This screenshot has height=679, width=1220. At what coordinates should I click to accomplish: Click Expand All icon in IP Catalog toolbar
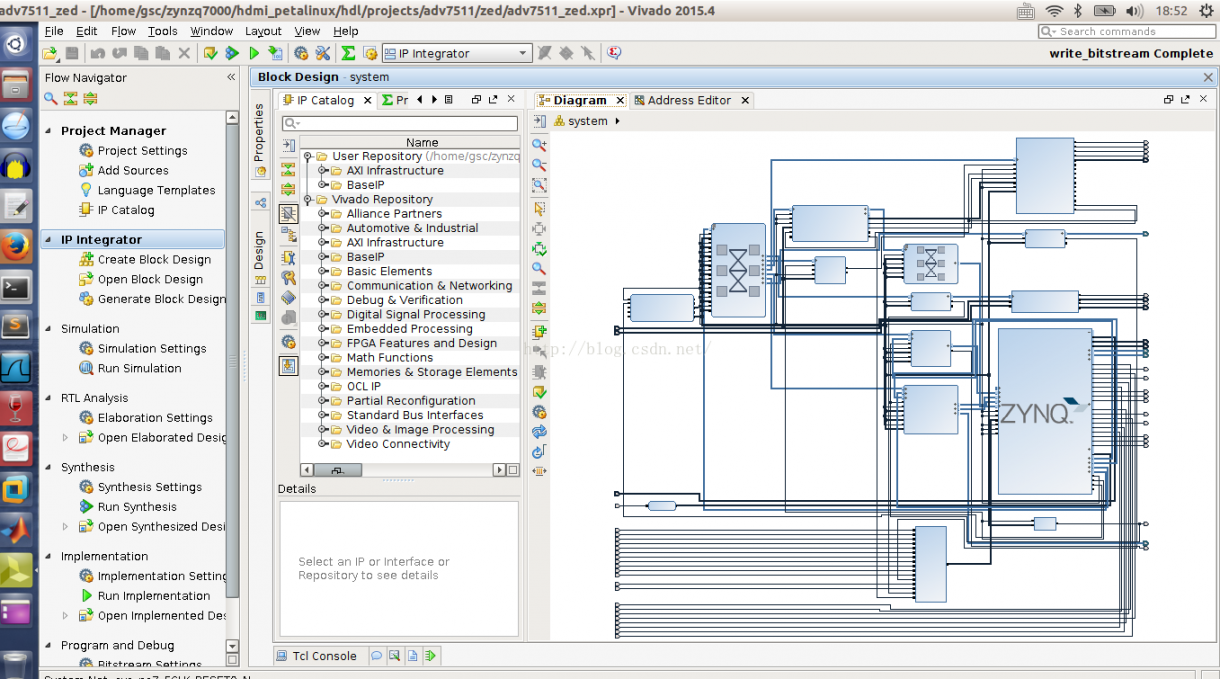(x=288, y=189)
